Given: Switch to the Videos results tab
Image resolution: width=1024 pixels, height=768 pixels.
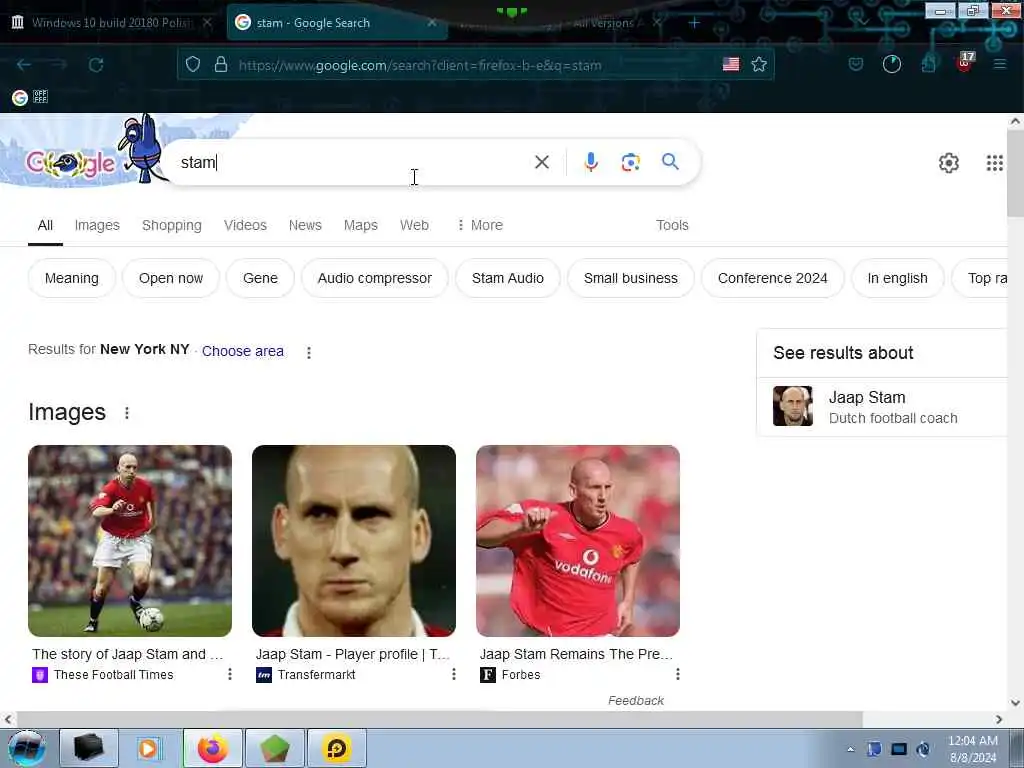Looking at the screenshot, I should pyautogui.click(x=245, y=225).
